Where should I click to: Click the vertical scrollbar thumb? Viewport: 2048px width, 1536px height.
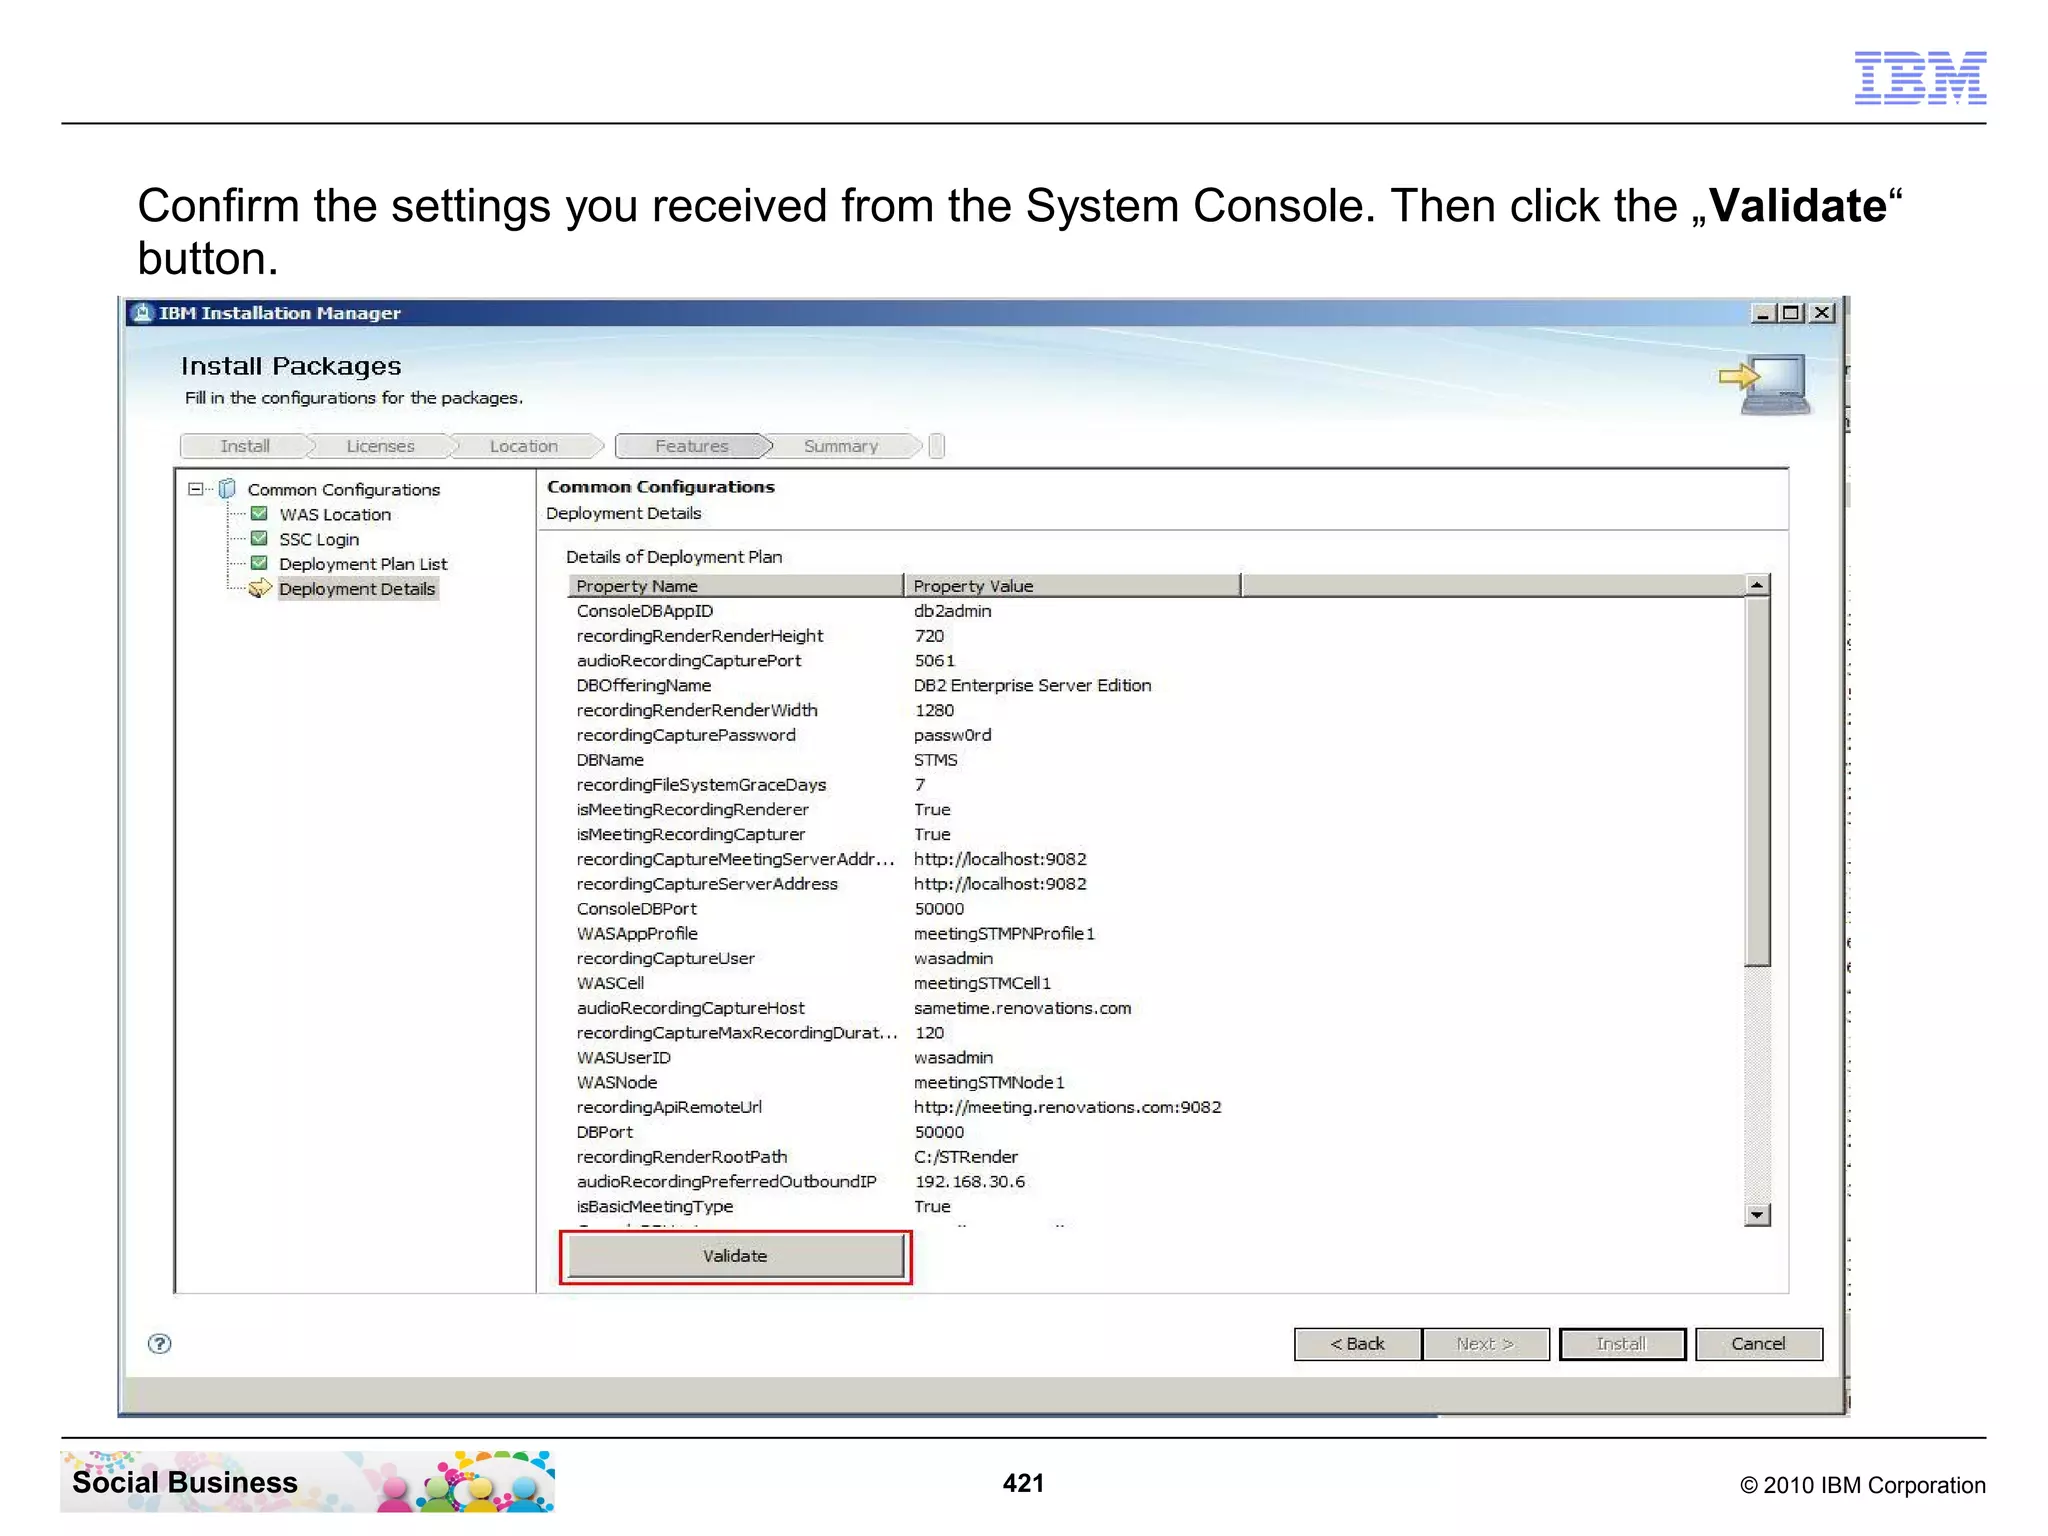click(x=1757, y=782)
